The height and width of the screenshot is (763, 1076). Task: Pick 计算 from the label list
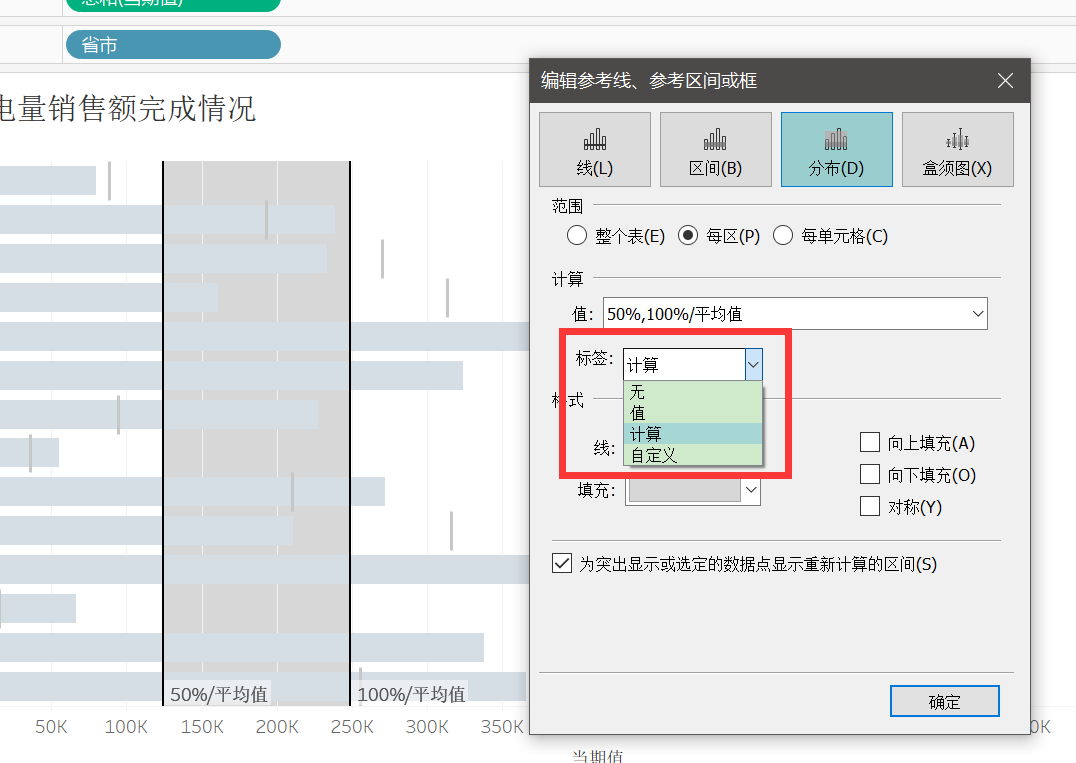(693, 434)
